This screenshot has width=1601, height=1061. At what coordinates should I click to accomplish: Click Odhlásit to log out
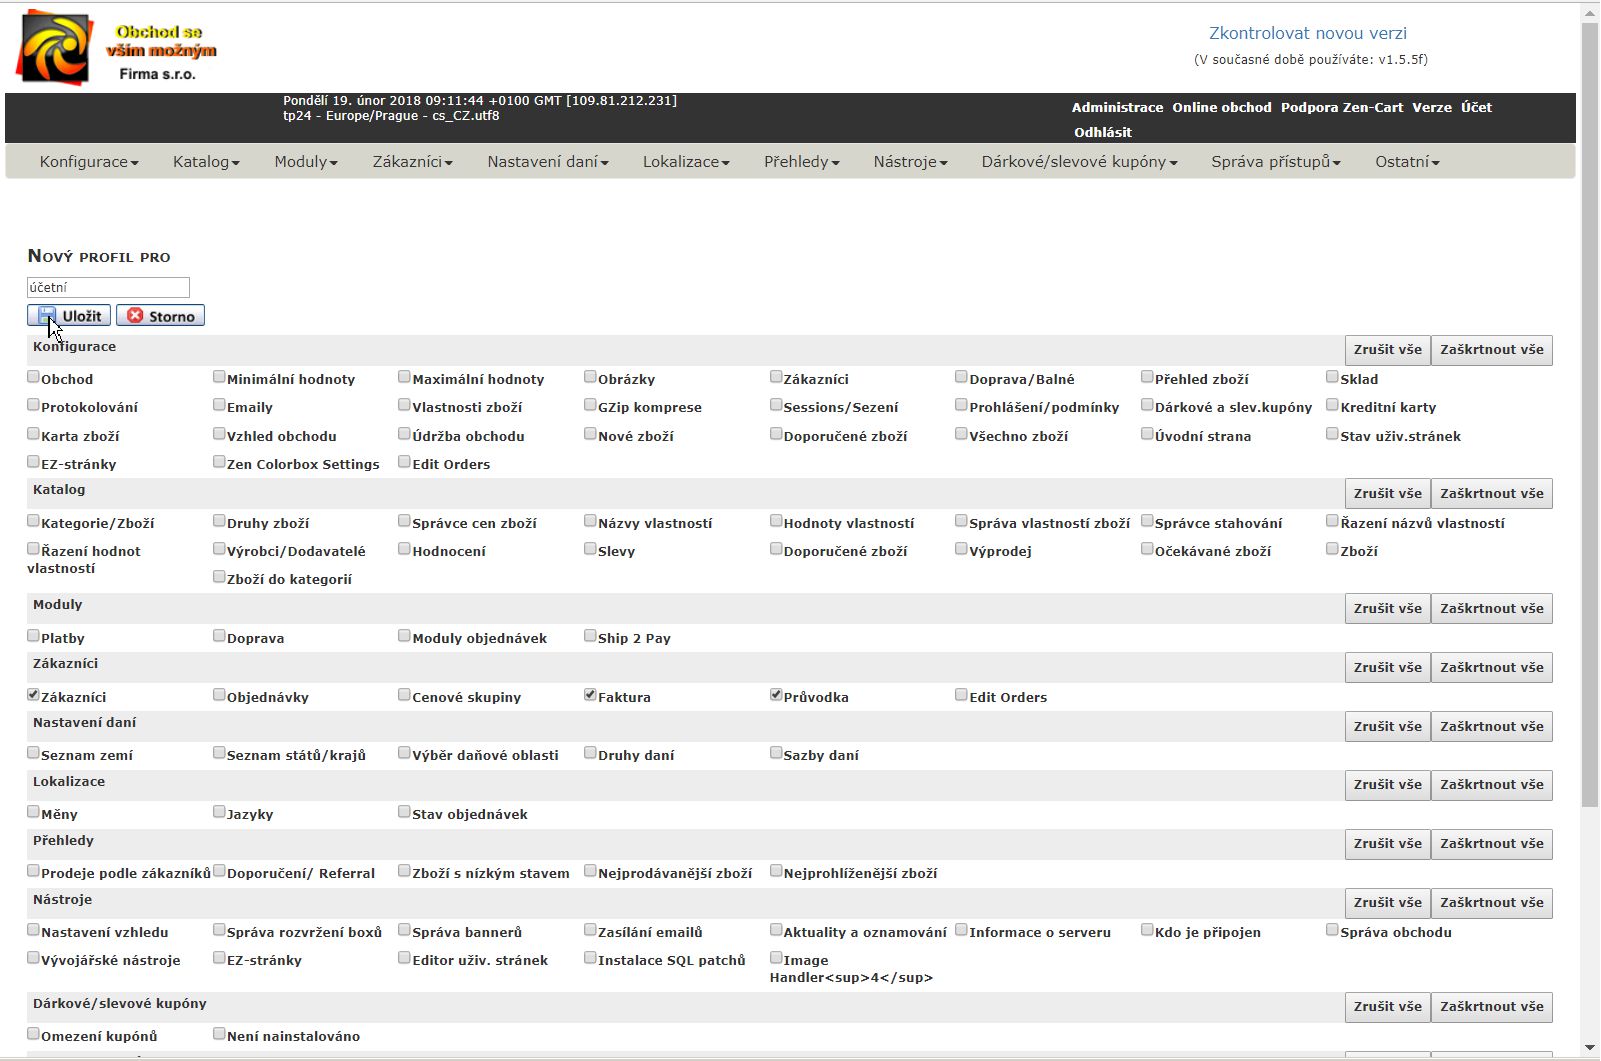[x=1102, y=132]
